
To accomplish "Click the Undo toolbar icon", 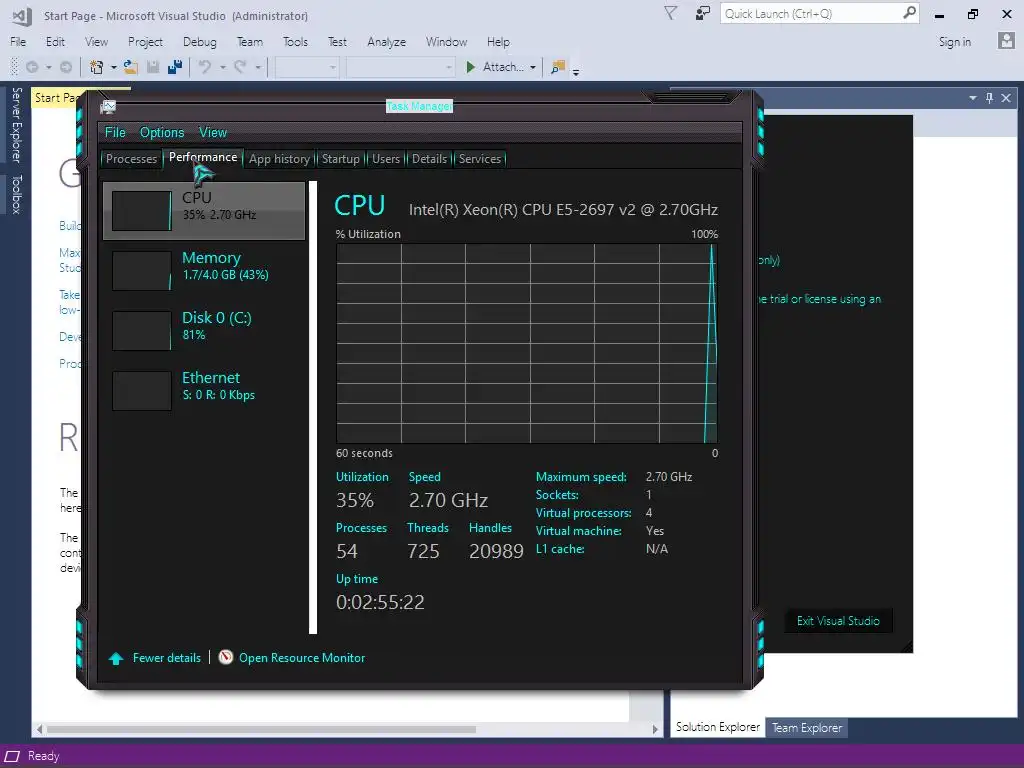I will pos(205,67).
